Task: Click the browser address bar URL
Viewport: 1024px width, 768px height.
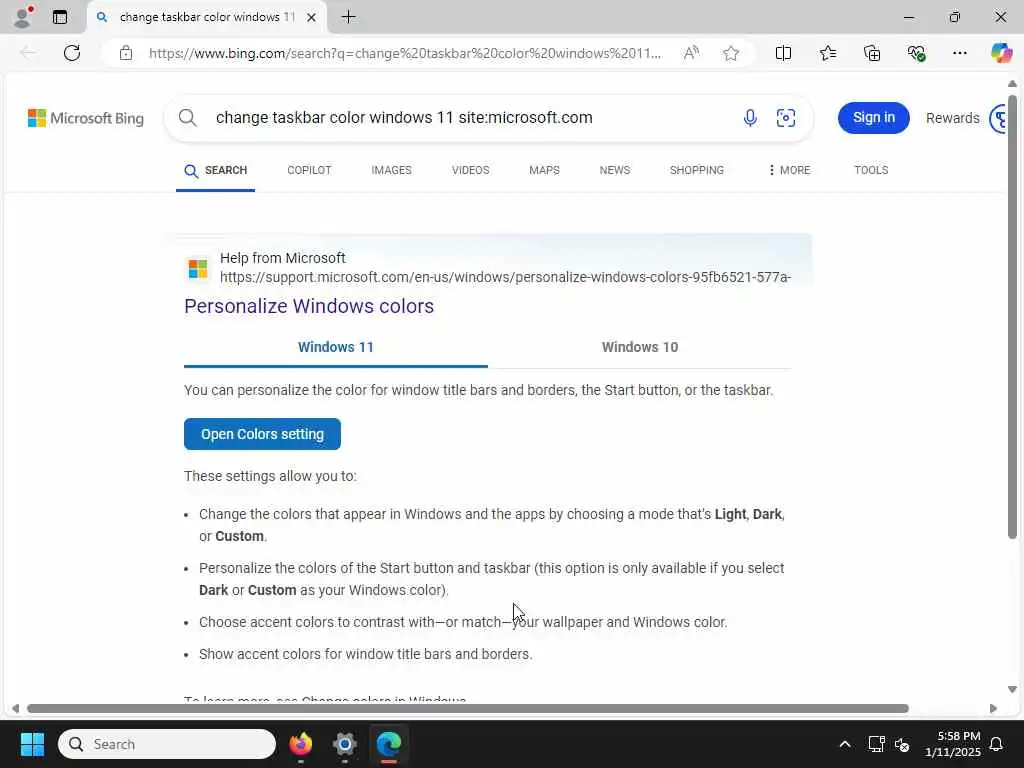Action: 405,53
